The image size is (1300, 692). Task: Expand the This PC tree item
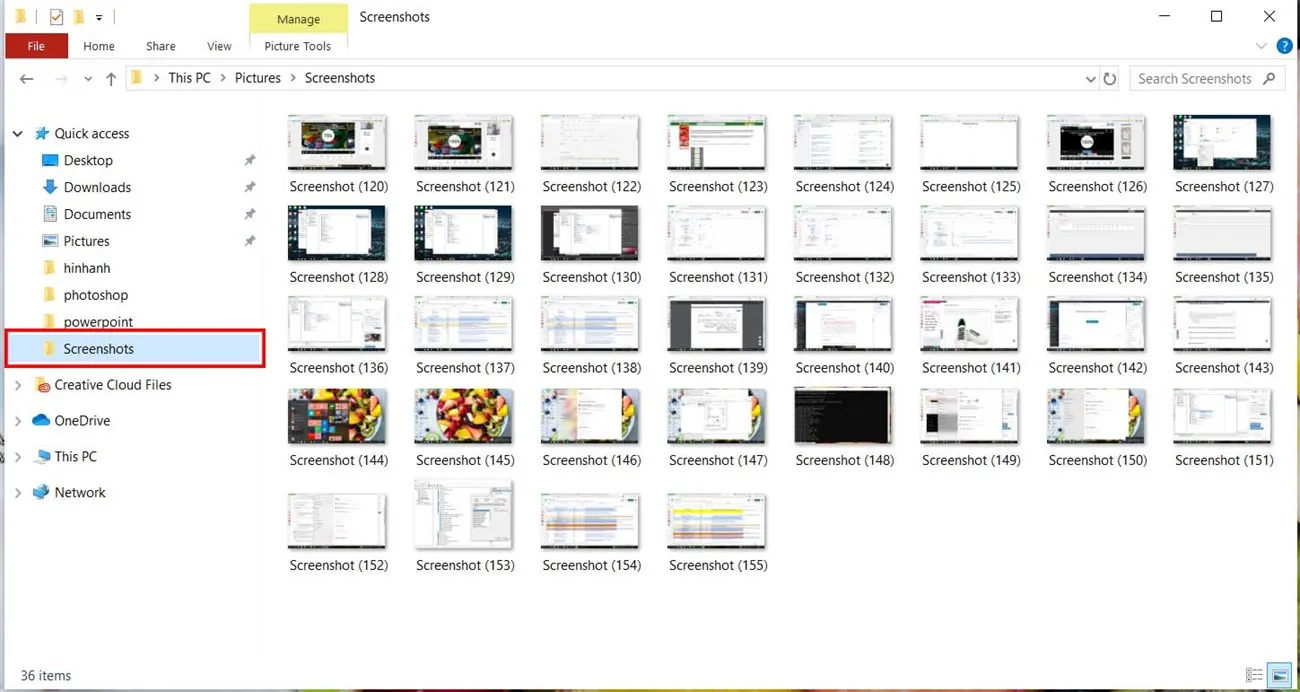point(18,456)
